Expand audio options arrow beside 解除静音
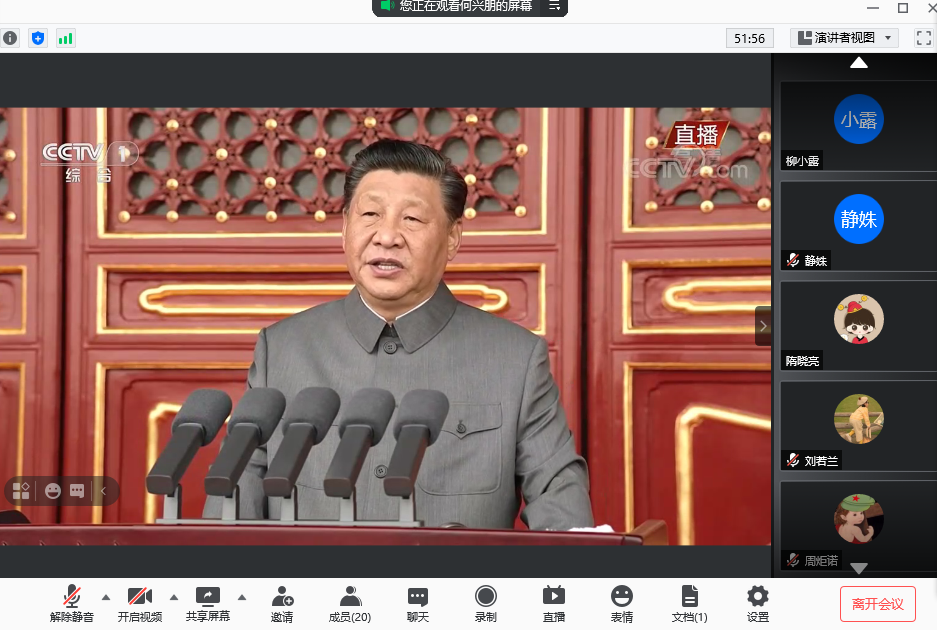Screen dimensions: 937x630 point(106,597)
